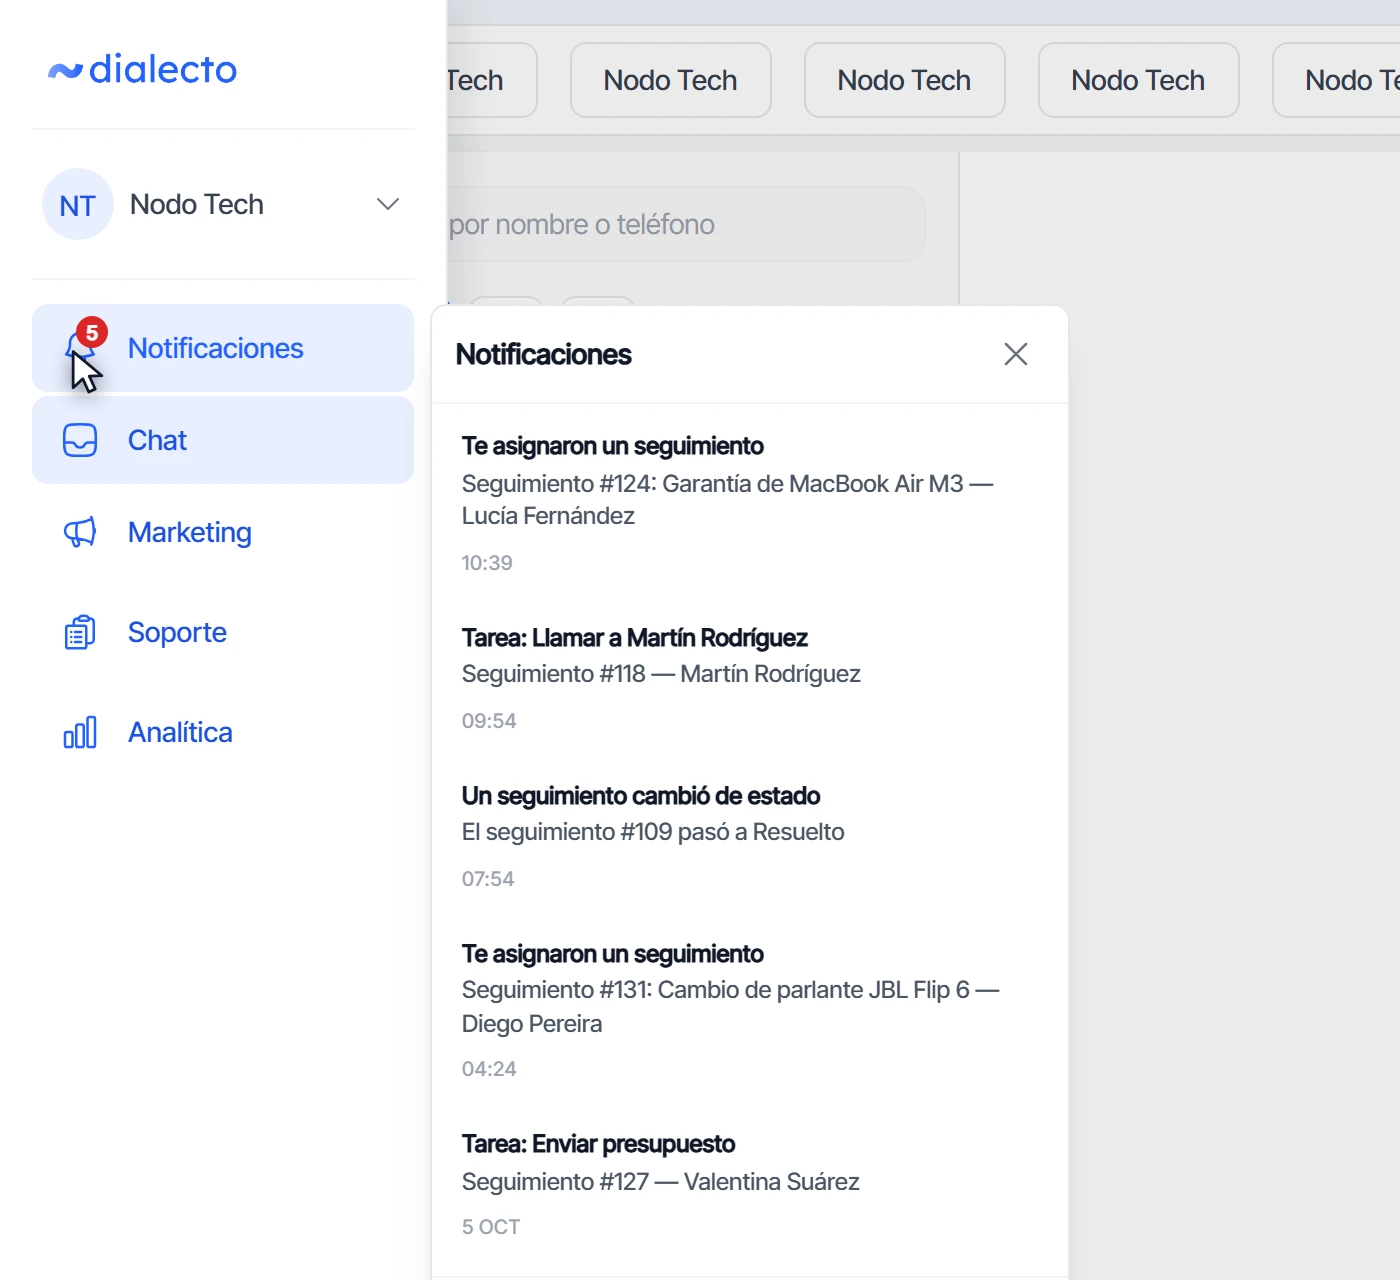Click the Marketing megaphone icon
The width and height of the screenshot is (1400, 1280).
80,532
